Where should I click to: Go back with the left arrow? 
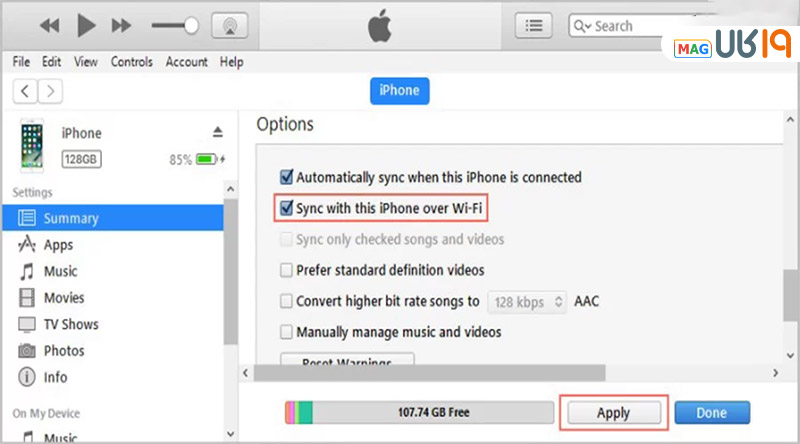tap(25, 91)
